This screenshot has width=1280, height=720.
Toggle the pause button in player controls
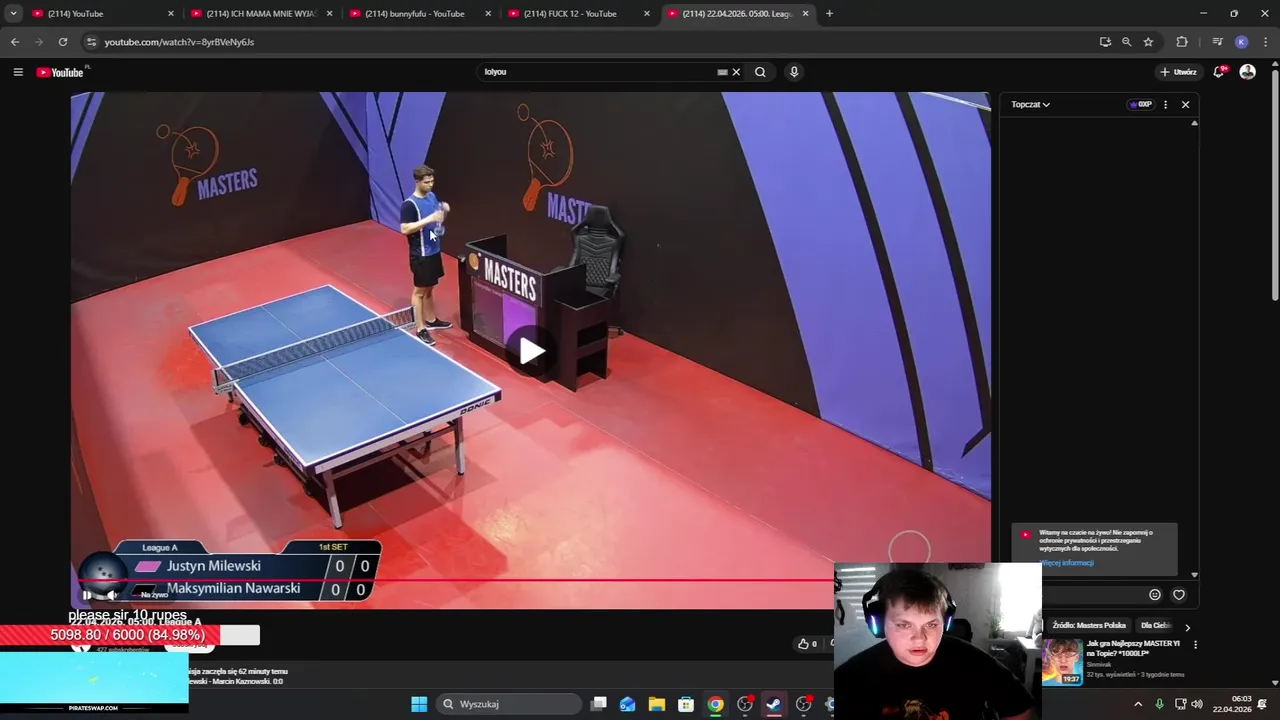[87, 595]
